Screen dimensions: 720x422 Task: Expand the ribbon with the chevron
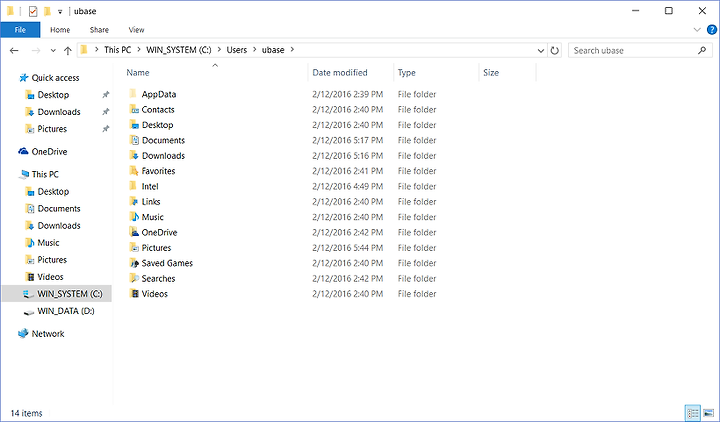point(697,30)
